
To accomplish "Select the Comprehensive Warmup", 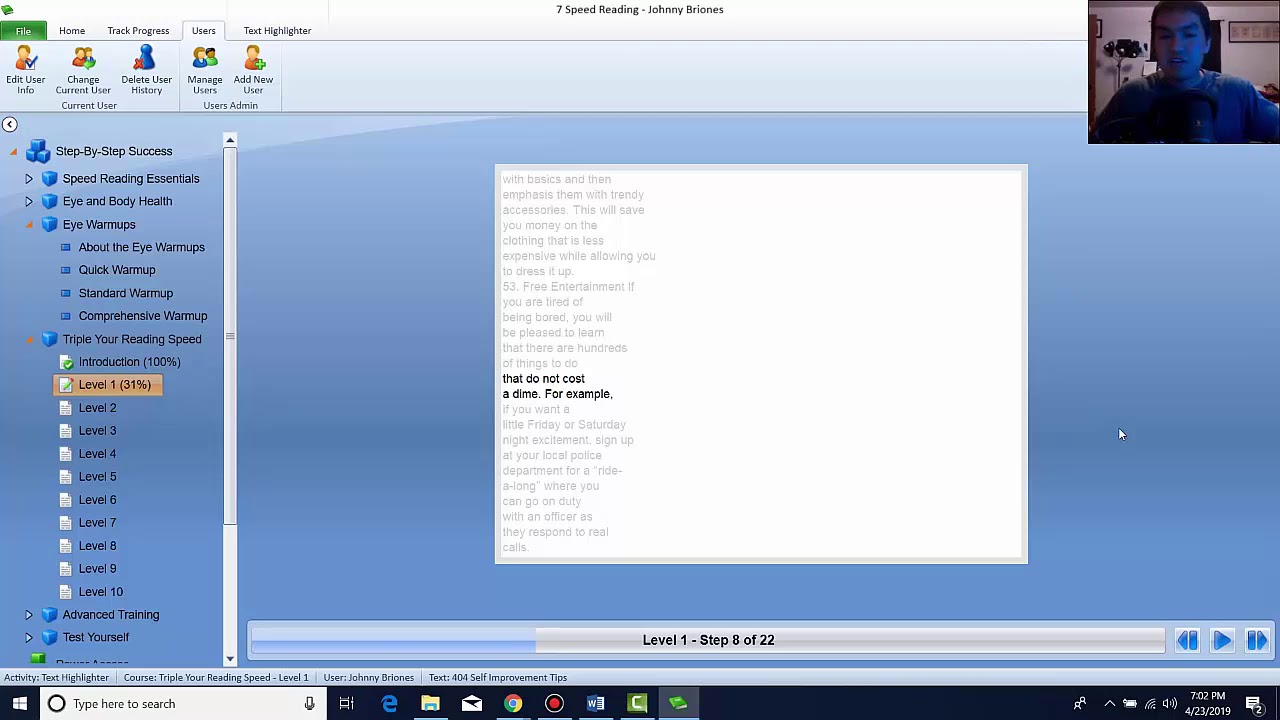I will [143, 316].
